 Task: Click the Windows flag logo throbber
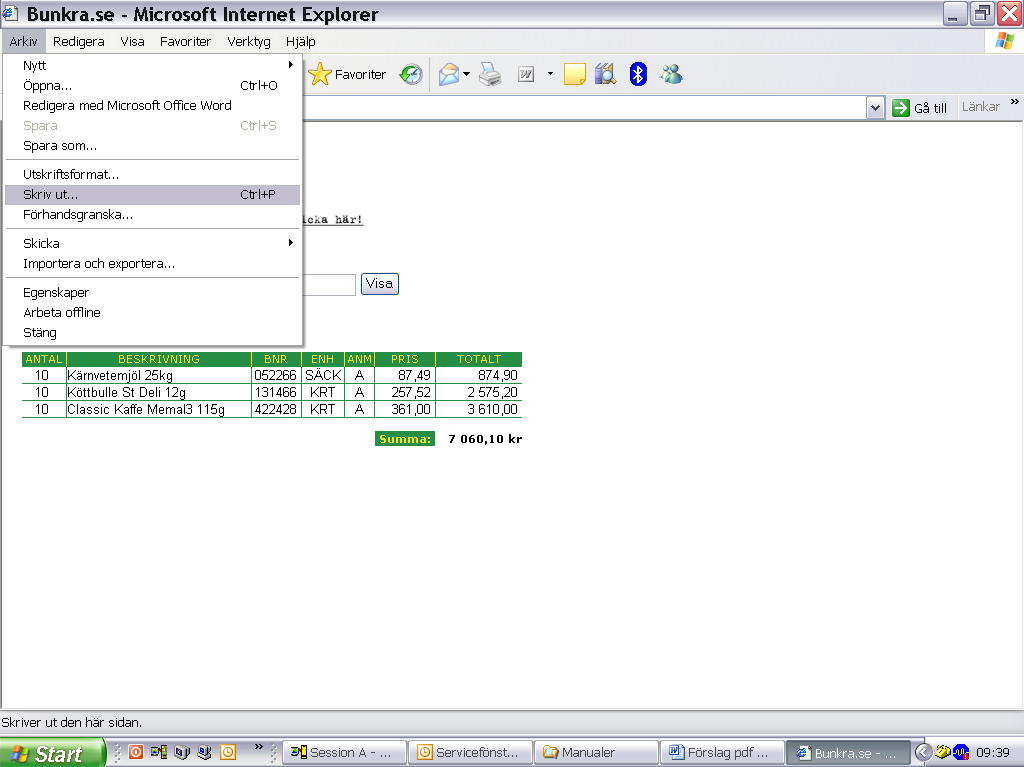click(1005, 41)
